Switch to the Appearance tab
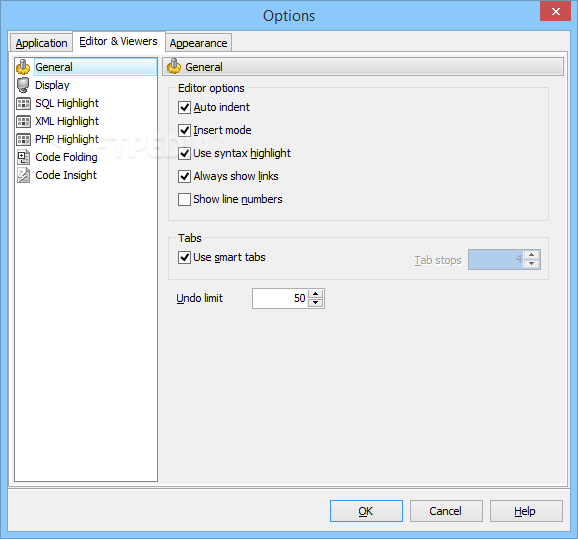Screen dimensions: 578x539 [x=198, y=43]
